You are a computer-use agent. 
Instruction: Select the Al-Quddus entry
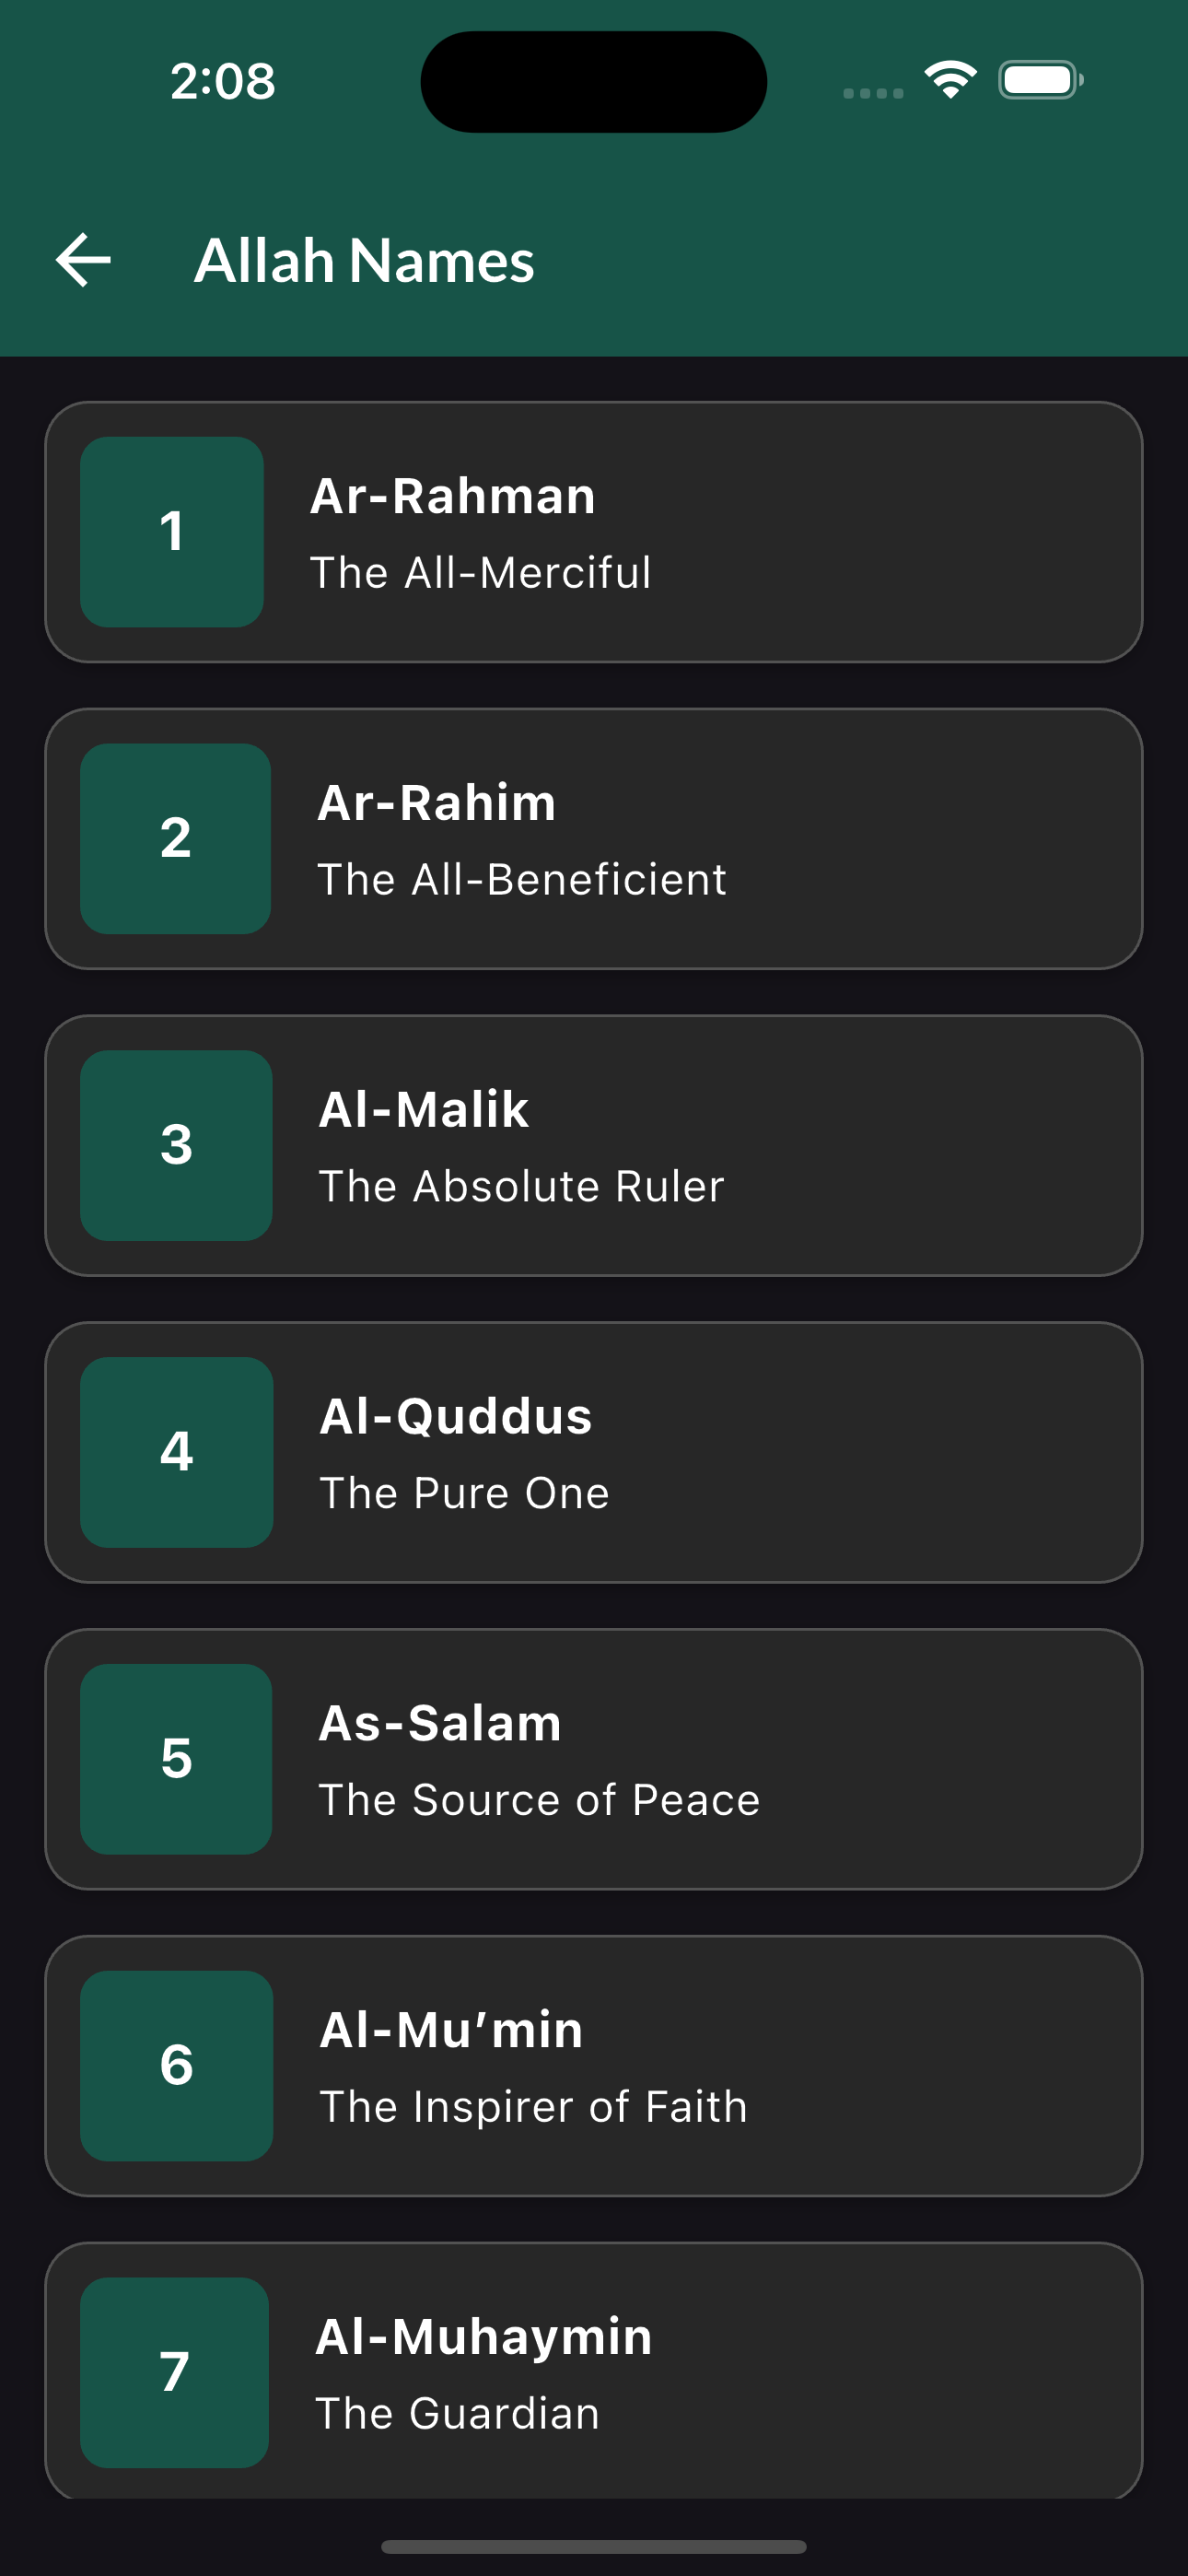594,1452
